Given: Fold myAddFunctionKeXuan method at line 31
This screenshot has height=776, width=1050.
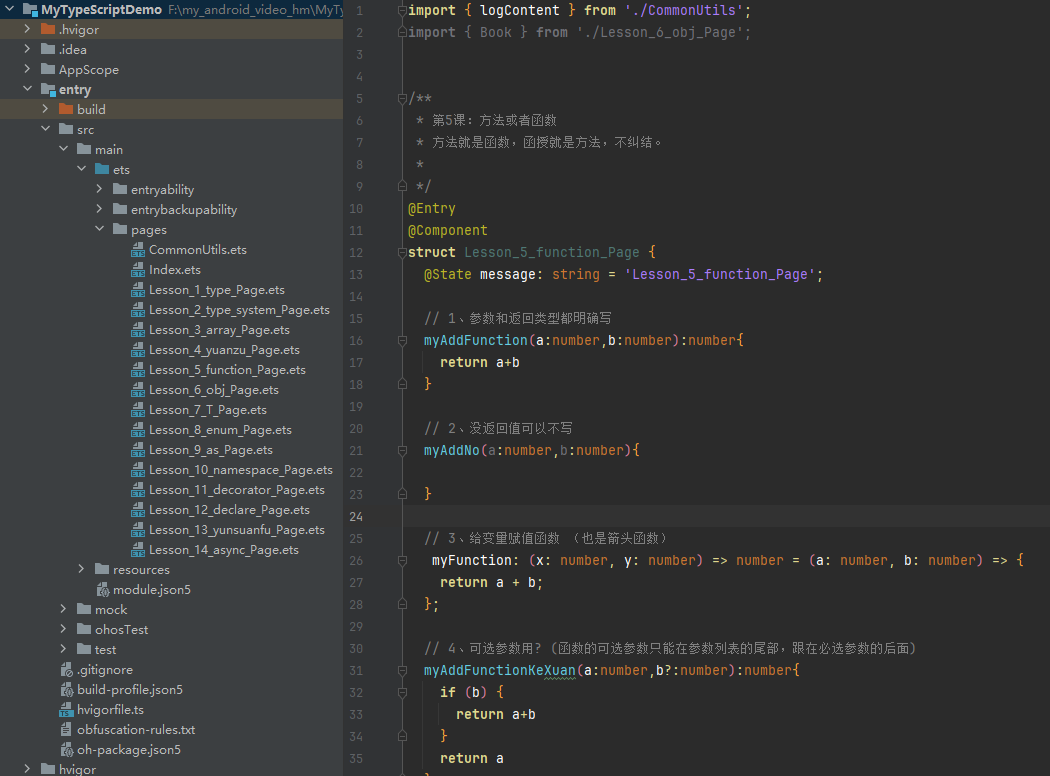Looking at the screenshot, I should tap(402, 670).
